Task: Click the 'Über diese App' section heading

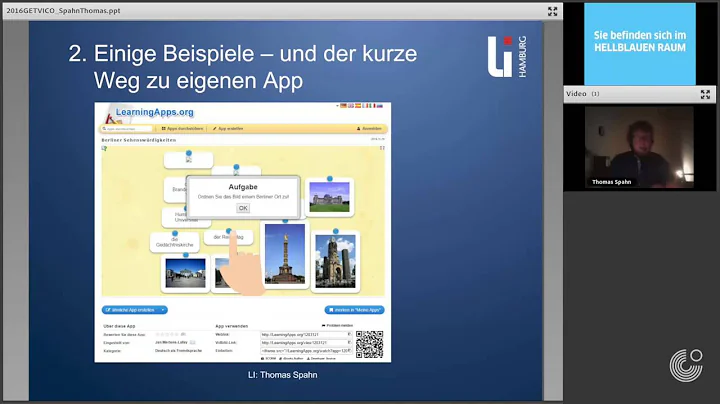Action: click(x=119, y=326)
